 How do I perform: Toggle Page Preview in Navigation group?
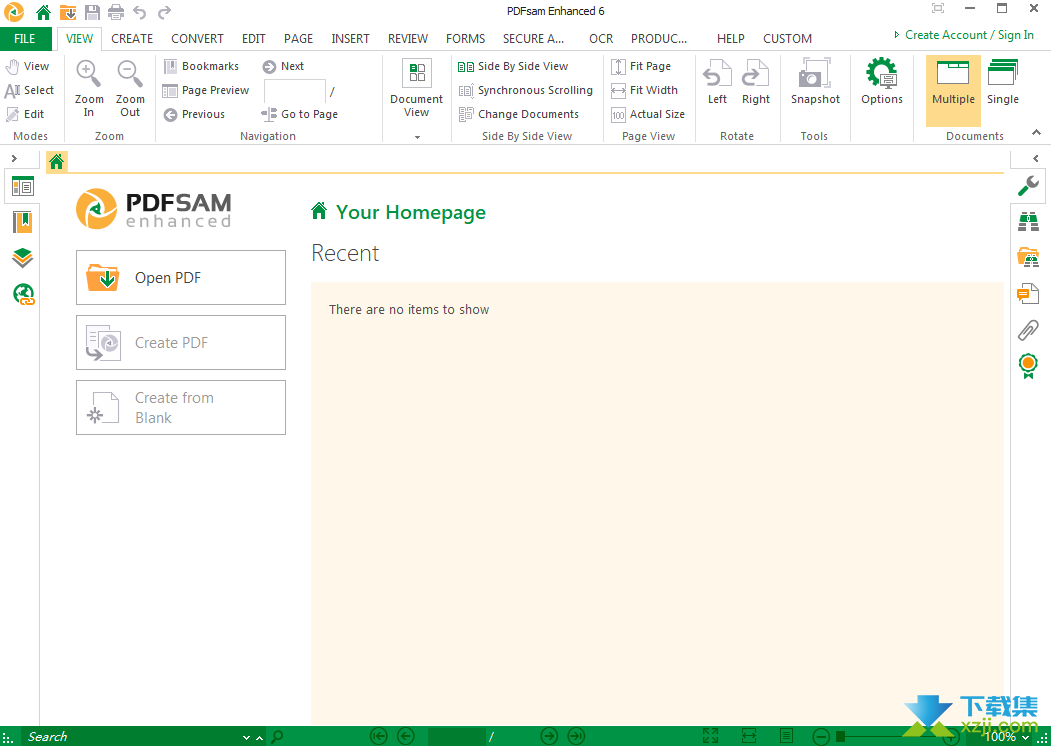[206, 90]
